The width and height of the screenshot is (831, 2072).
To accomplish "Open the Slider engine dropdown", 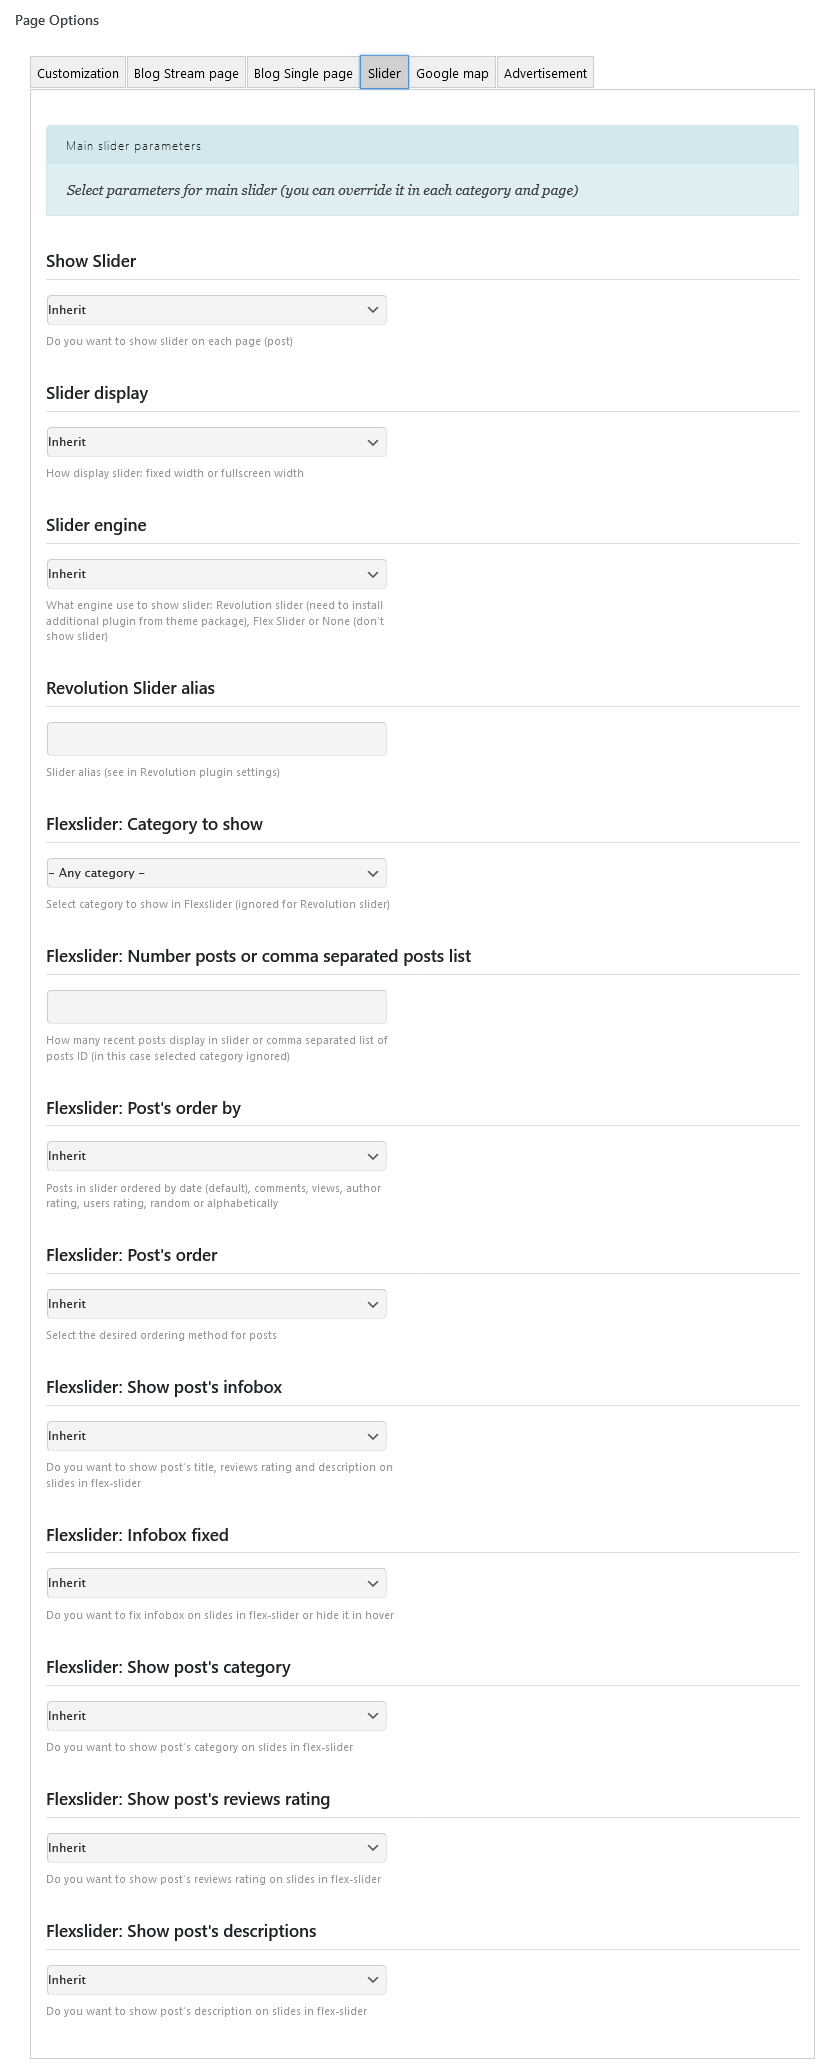I will point(216,574).
